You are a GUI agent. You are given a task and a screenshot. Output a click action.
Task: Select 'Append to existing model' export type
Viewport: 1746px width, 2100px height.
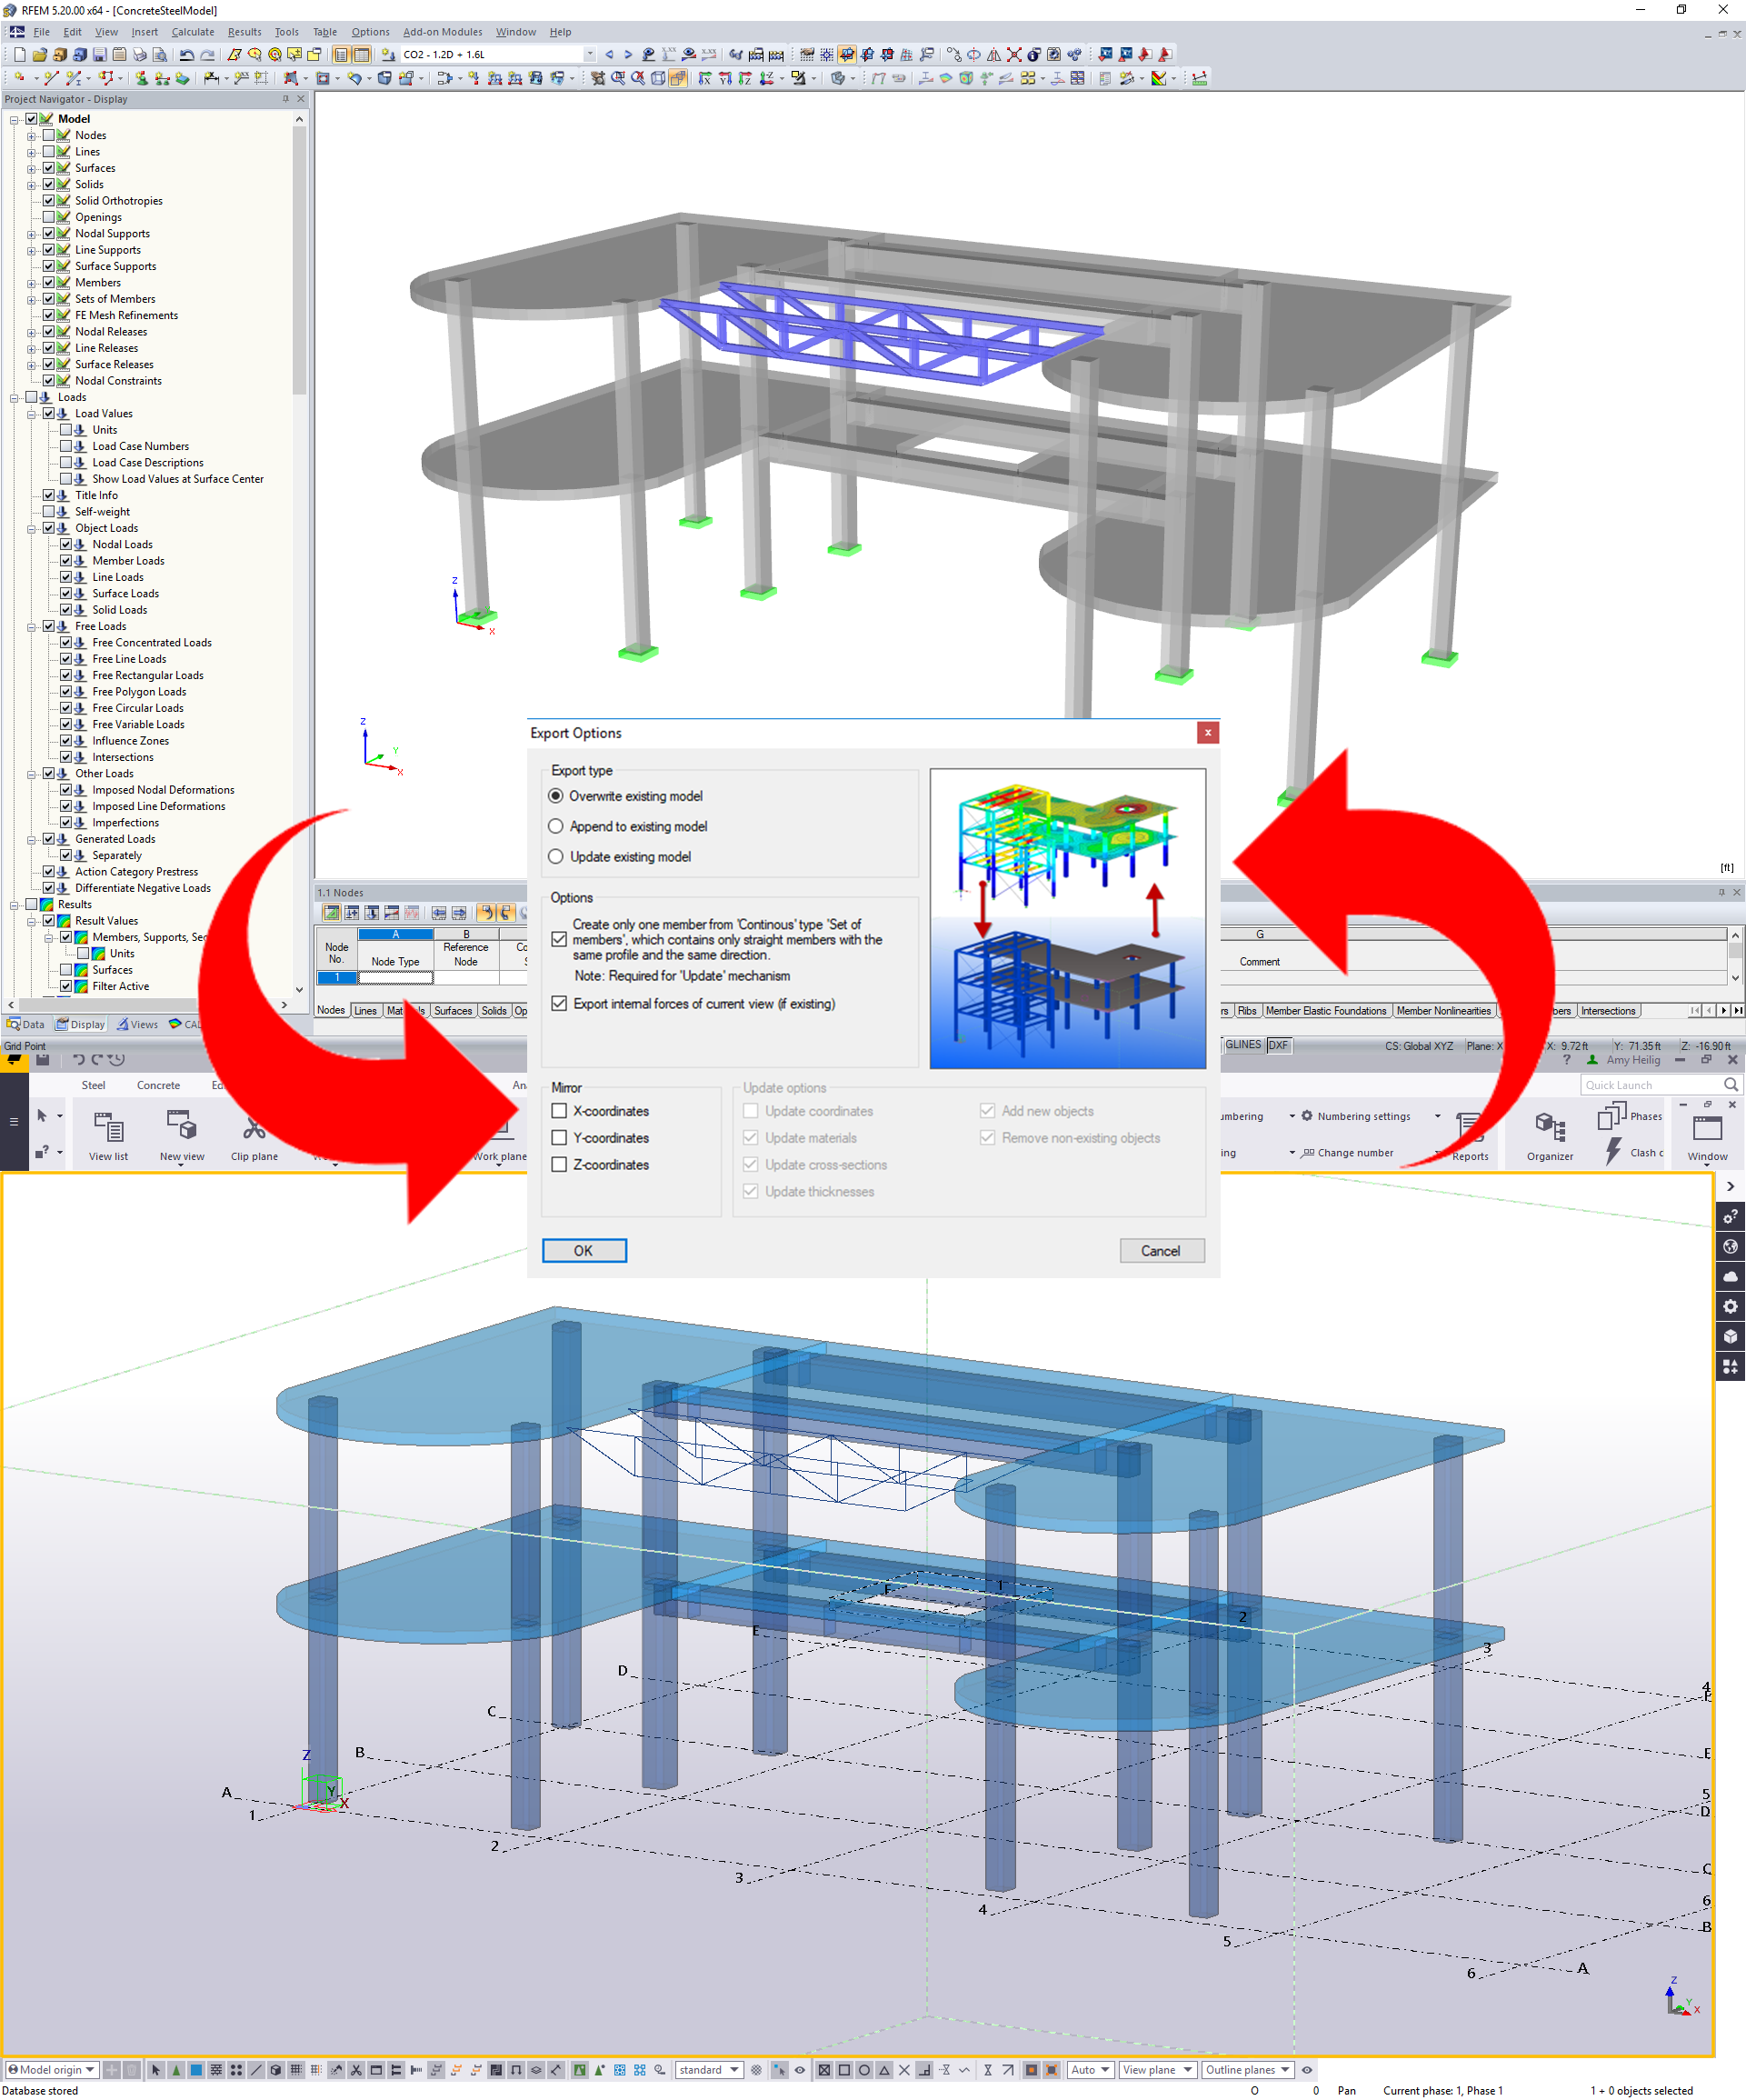(557, 826)
